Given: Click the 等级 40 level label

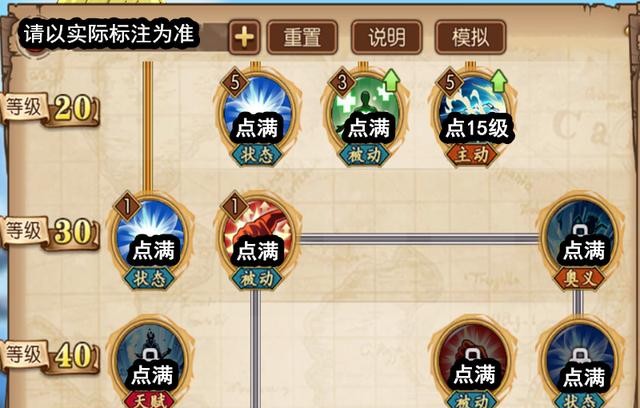Looking at the screenshot, I should tap(50, 356).
